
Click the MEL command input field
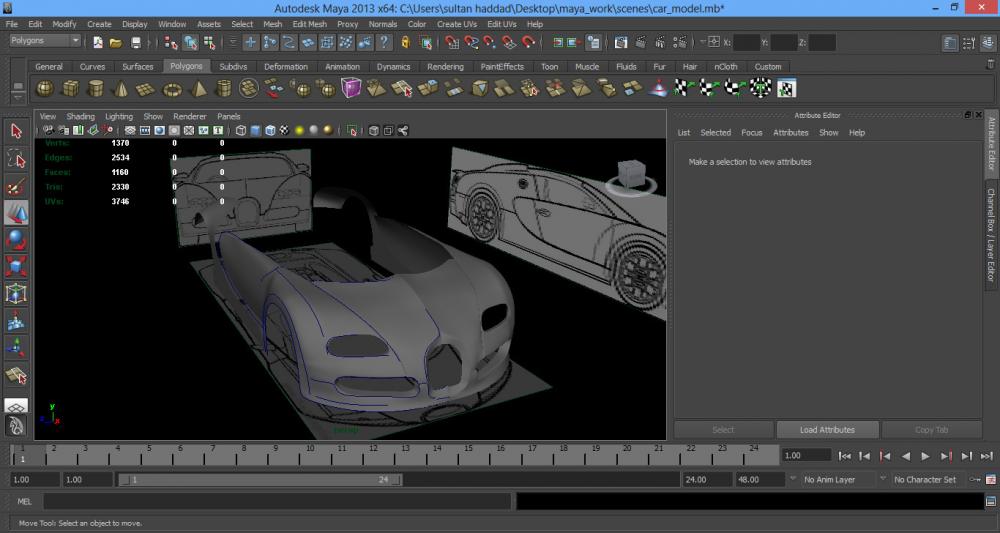[277, 501]
